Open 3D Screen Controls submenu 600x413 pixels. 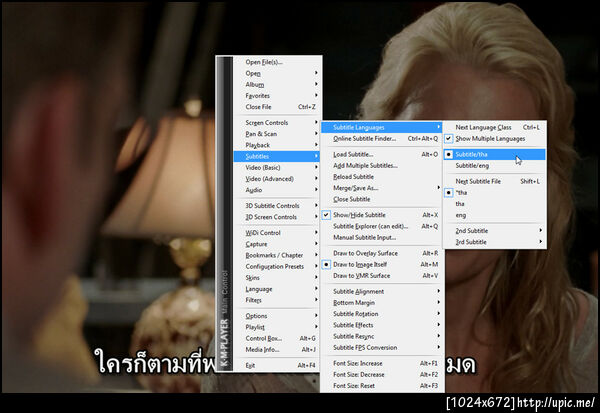[x=276, y=217]
